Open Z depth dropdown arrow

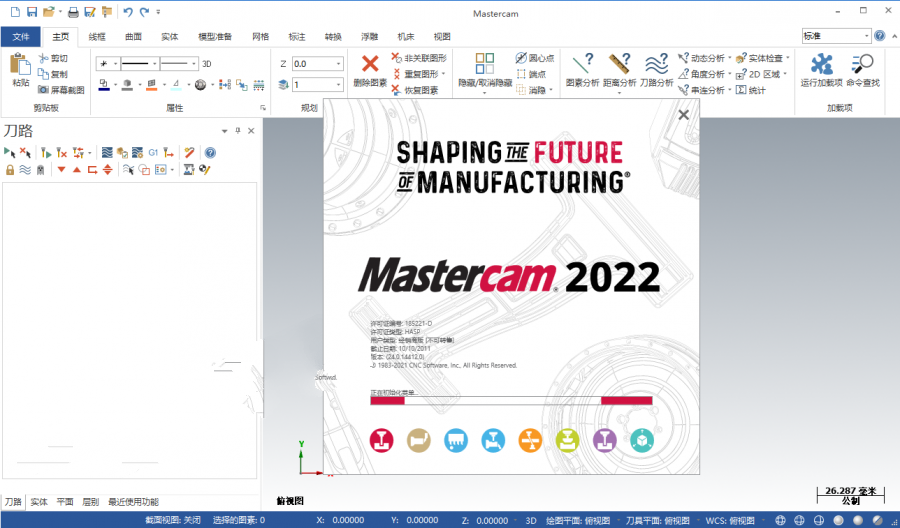(x=338, y=64)
